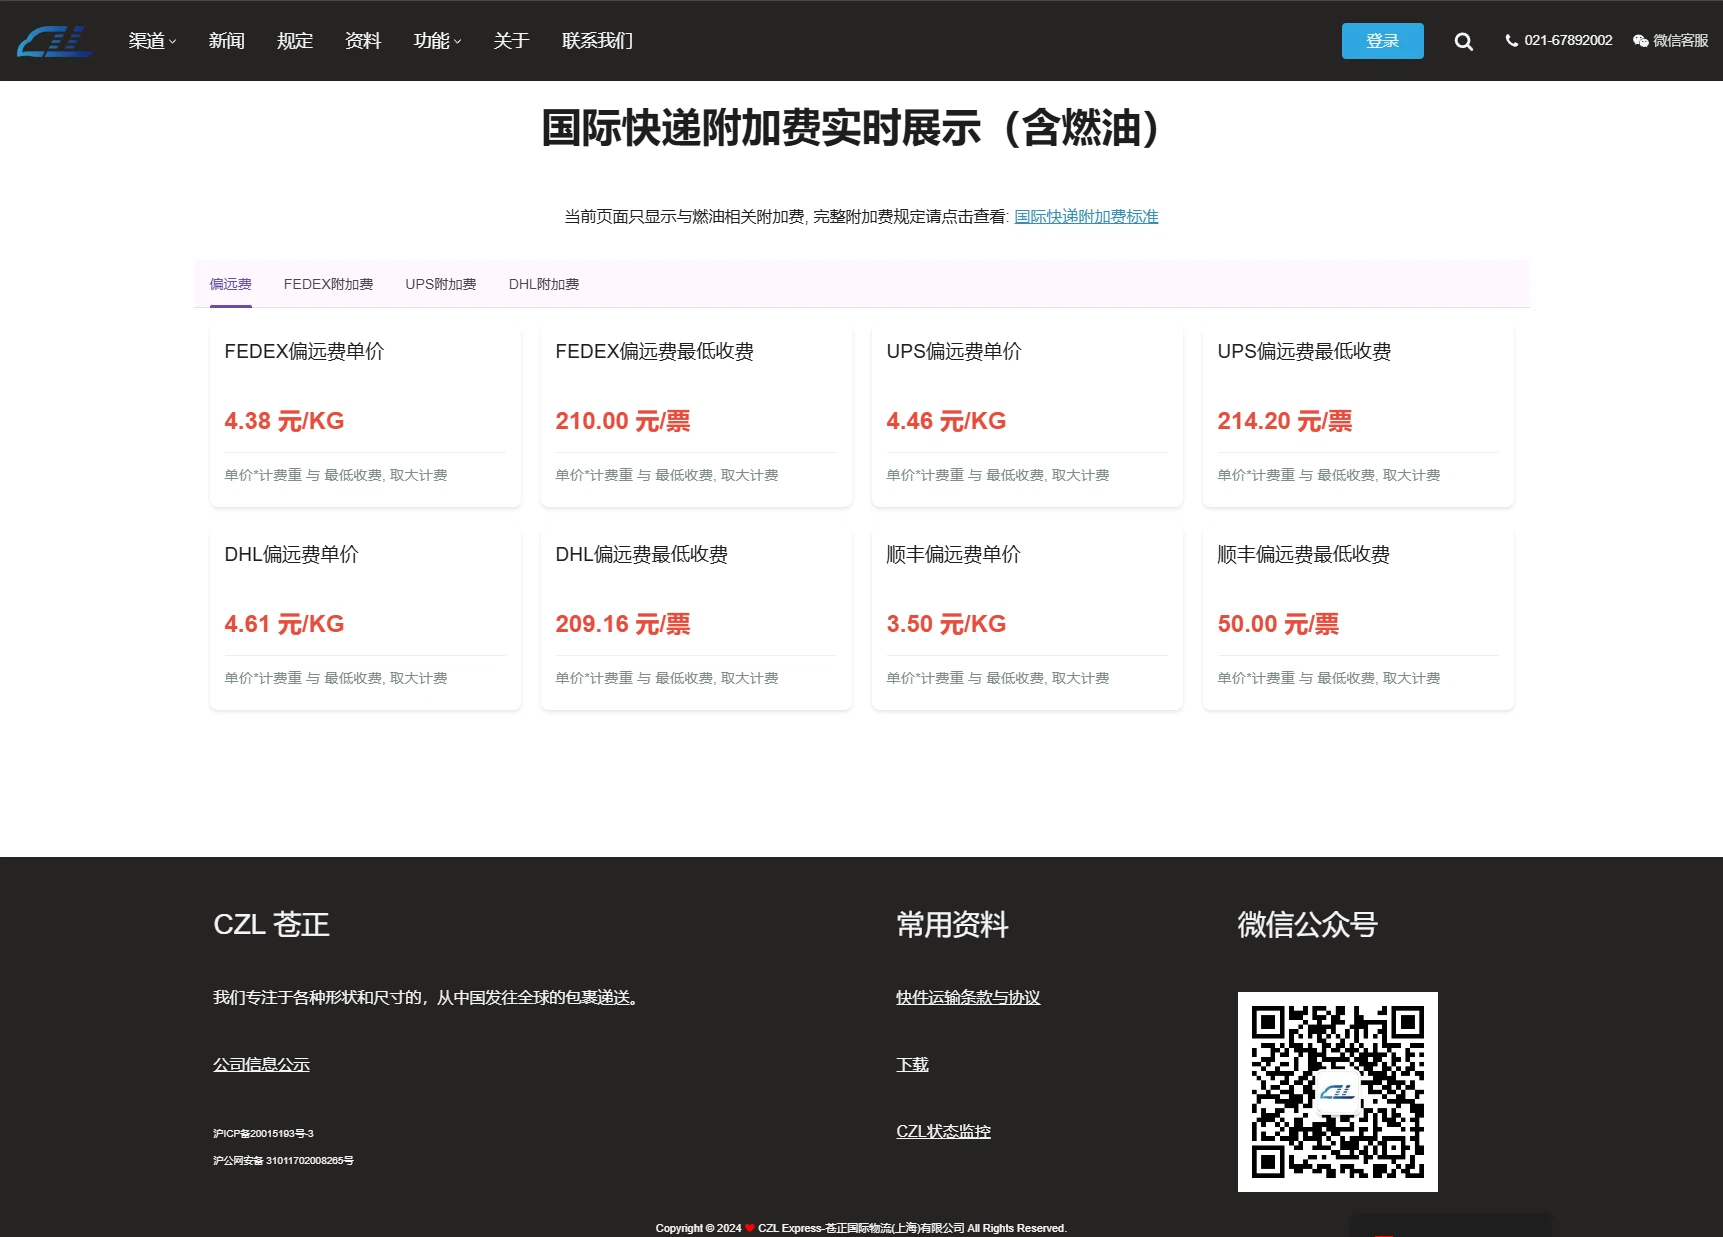
Task: Open the CZL状态监控 link
Action: [x=943, y=1132]
